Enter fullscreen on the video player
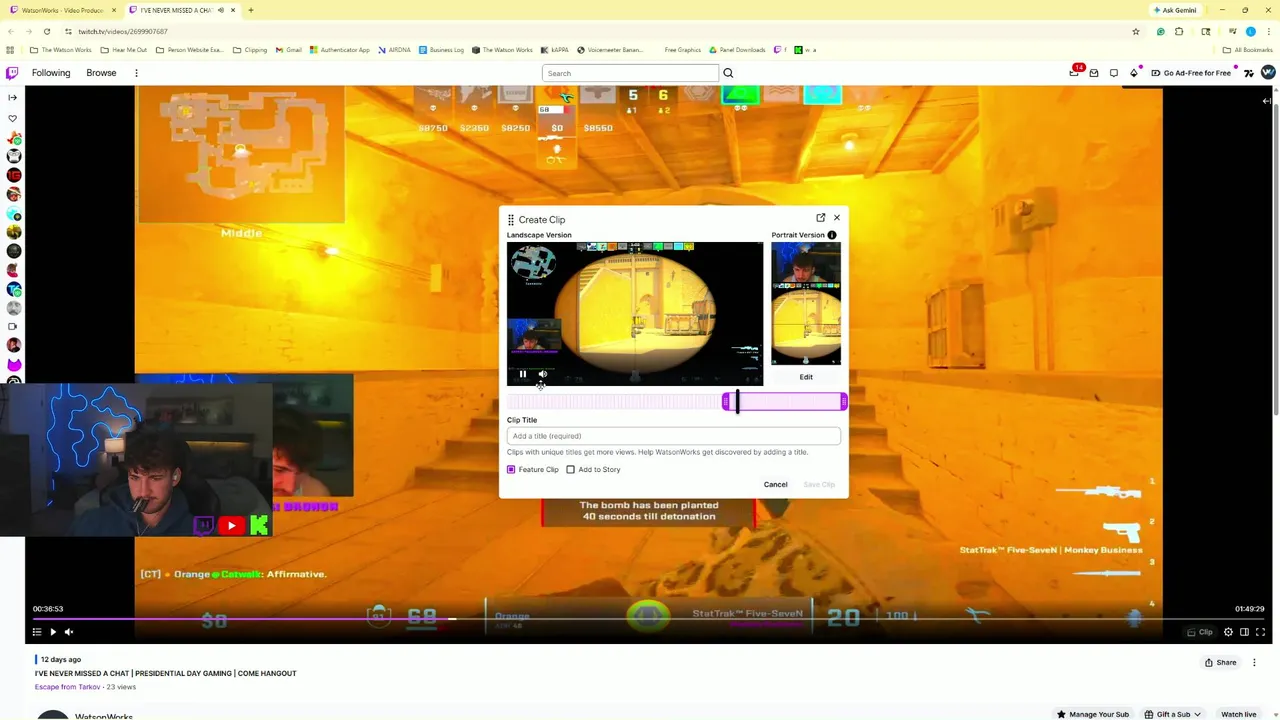The width and height of the screenshot is (1280, 720). [x=1261, y=632]
